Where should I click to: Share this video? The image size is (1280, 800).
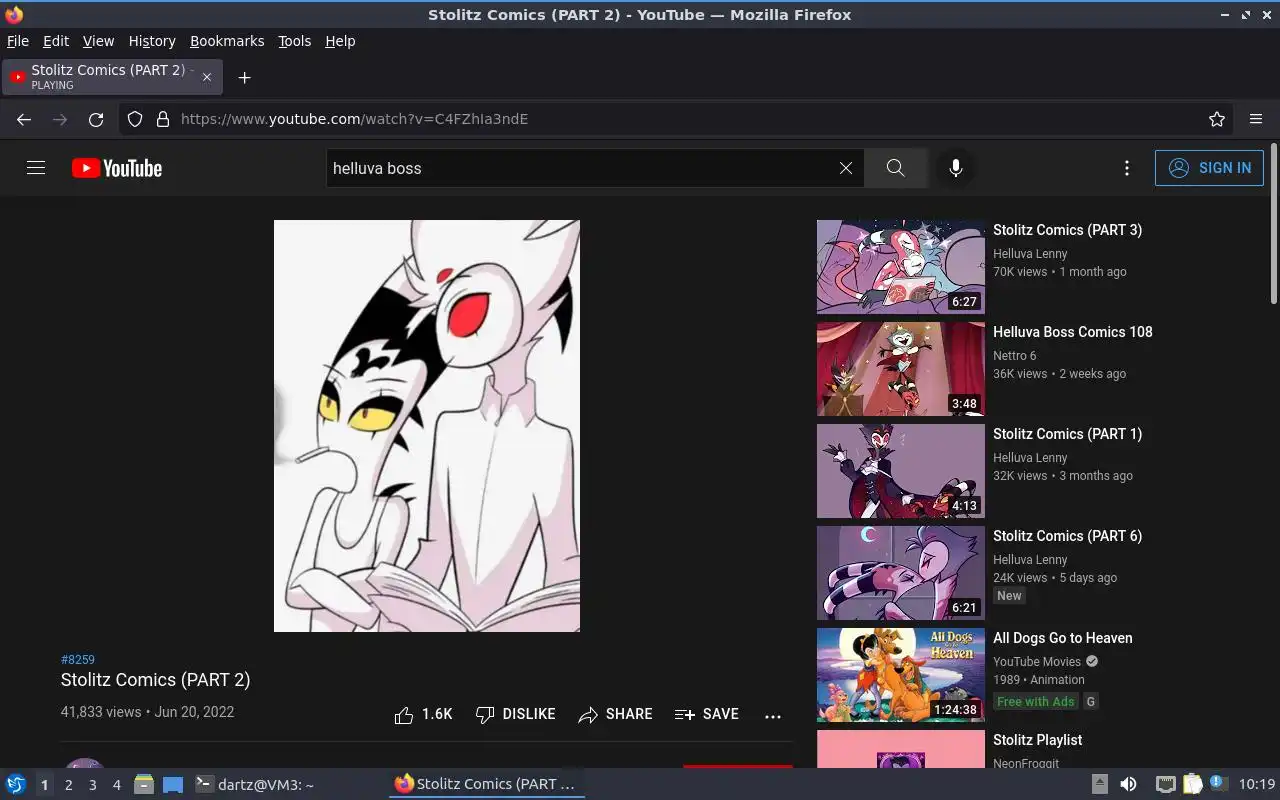[x=615, y=714]
